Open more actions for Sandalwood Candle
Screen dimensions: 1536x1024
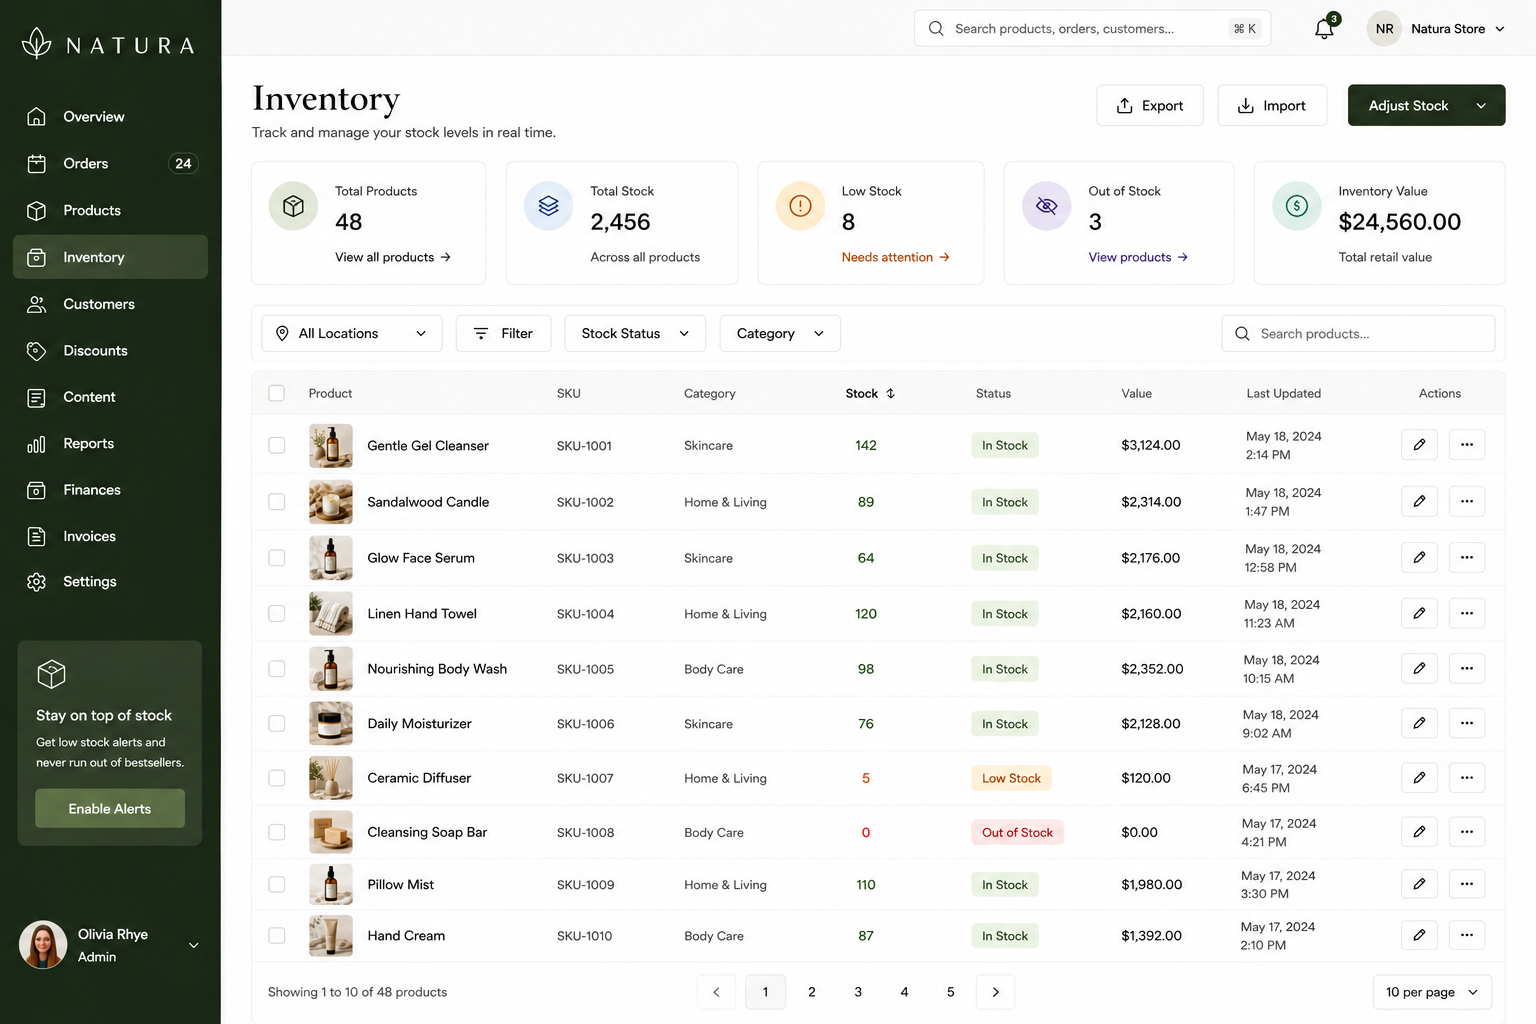pos(1467,501)
